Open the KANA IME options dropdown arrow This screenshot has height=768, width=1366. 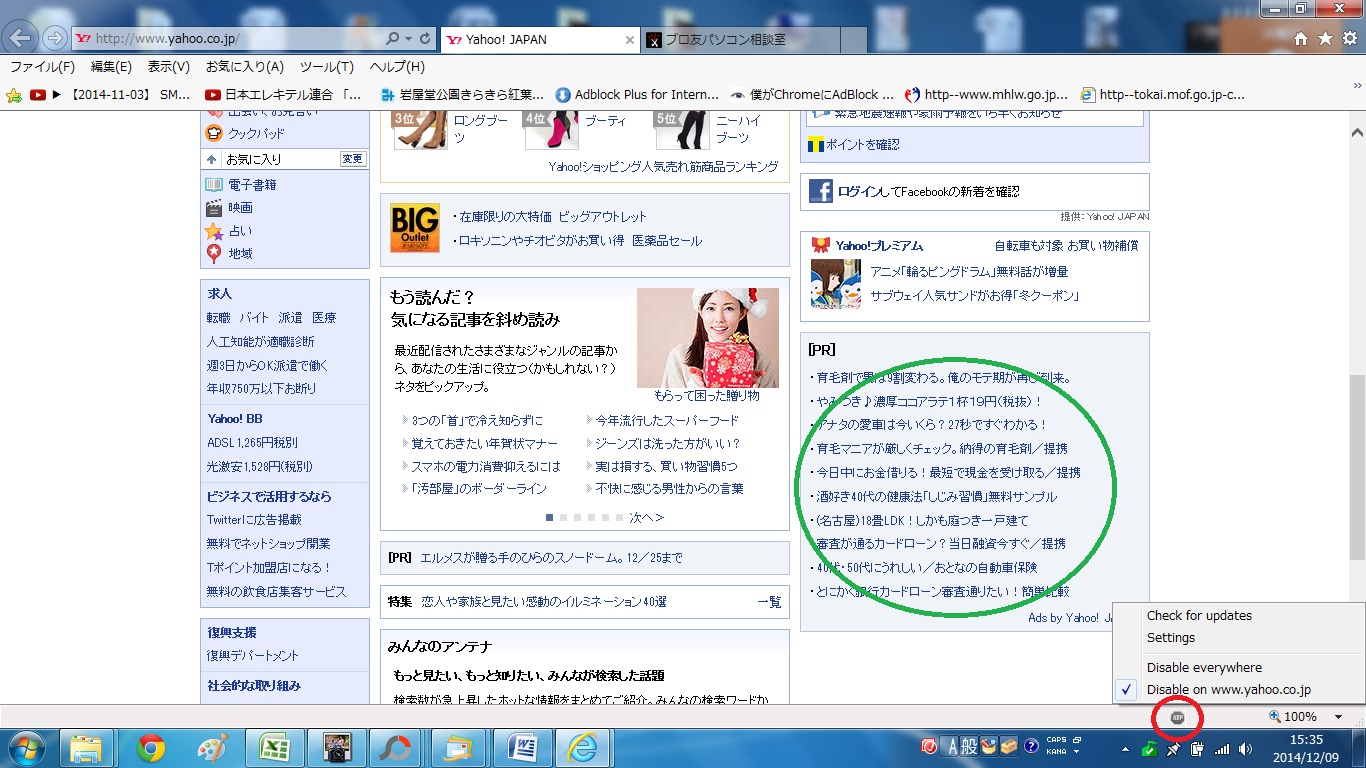click(x=1078, y=752)
